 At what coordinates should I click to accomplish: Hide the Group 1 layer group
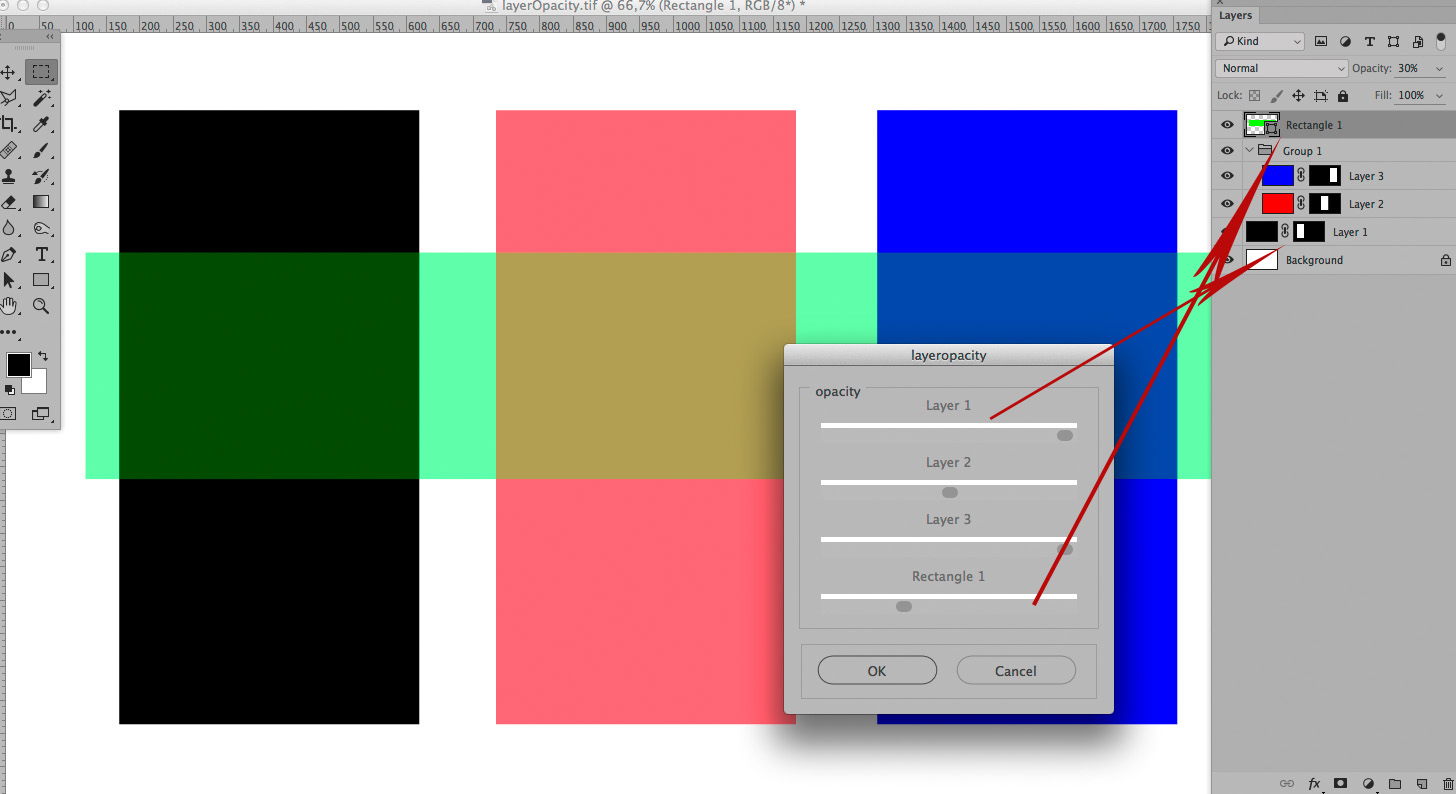pyautogui.click(x=1228, y=151)
